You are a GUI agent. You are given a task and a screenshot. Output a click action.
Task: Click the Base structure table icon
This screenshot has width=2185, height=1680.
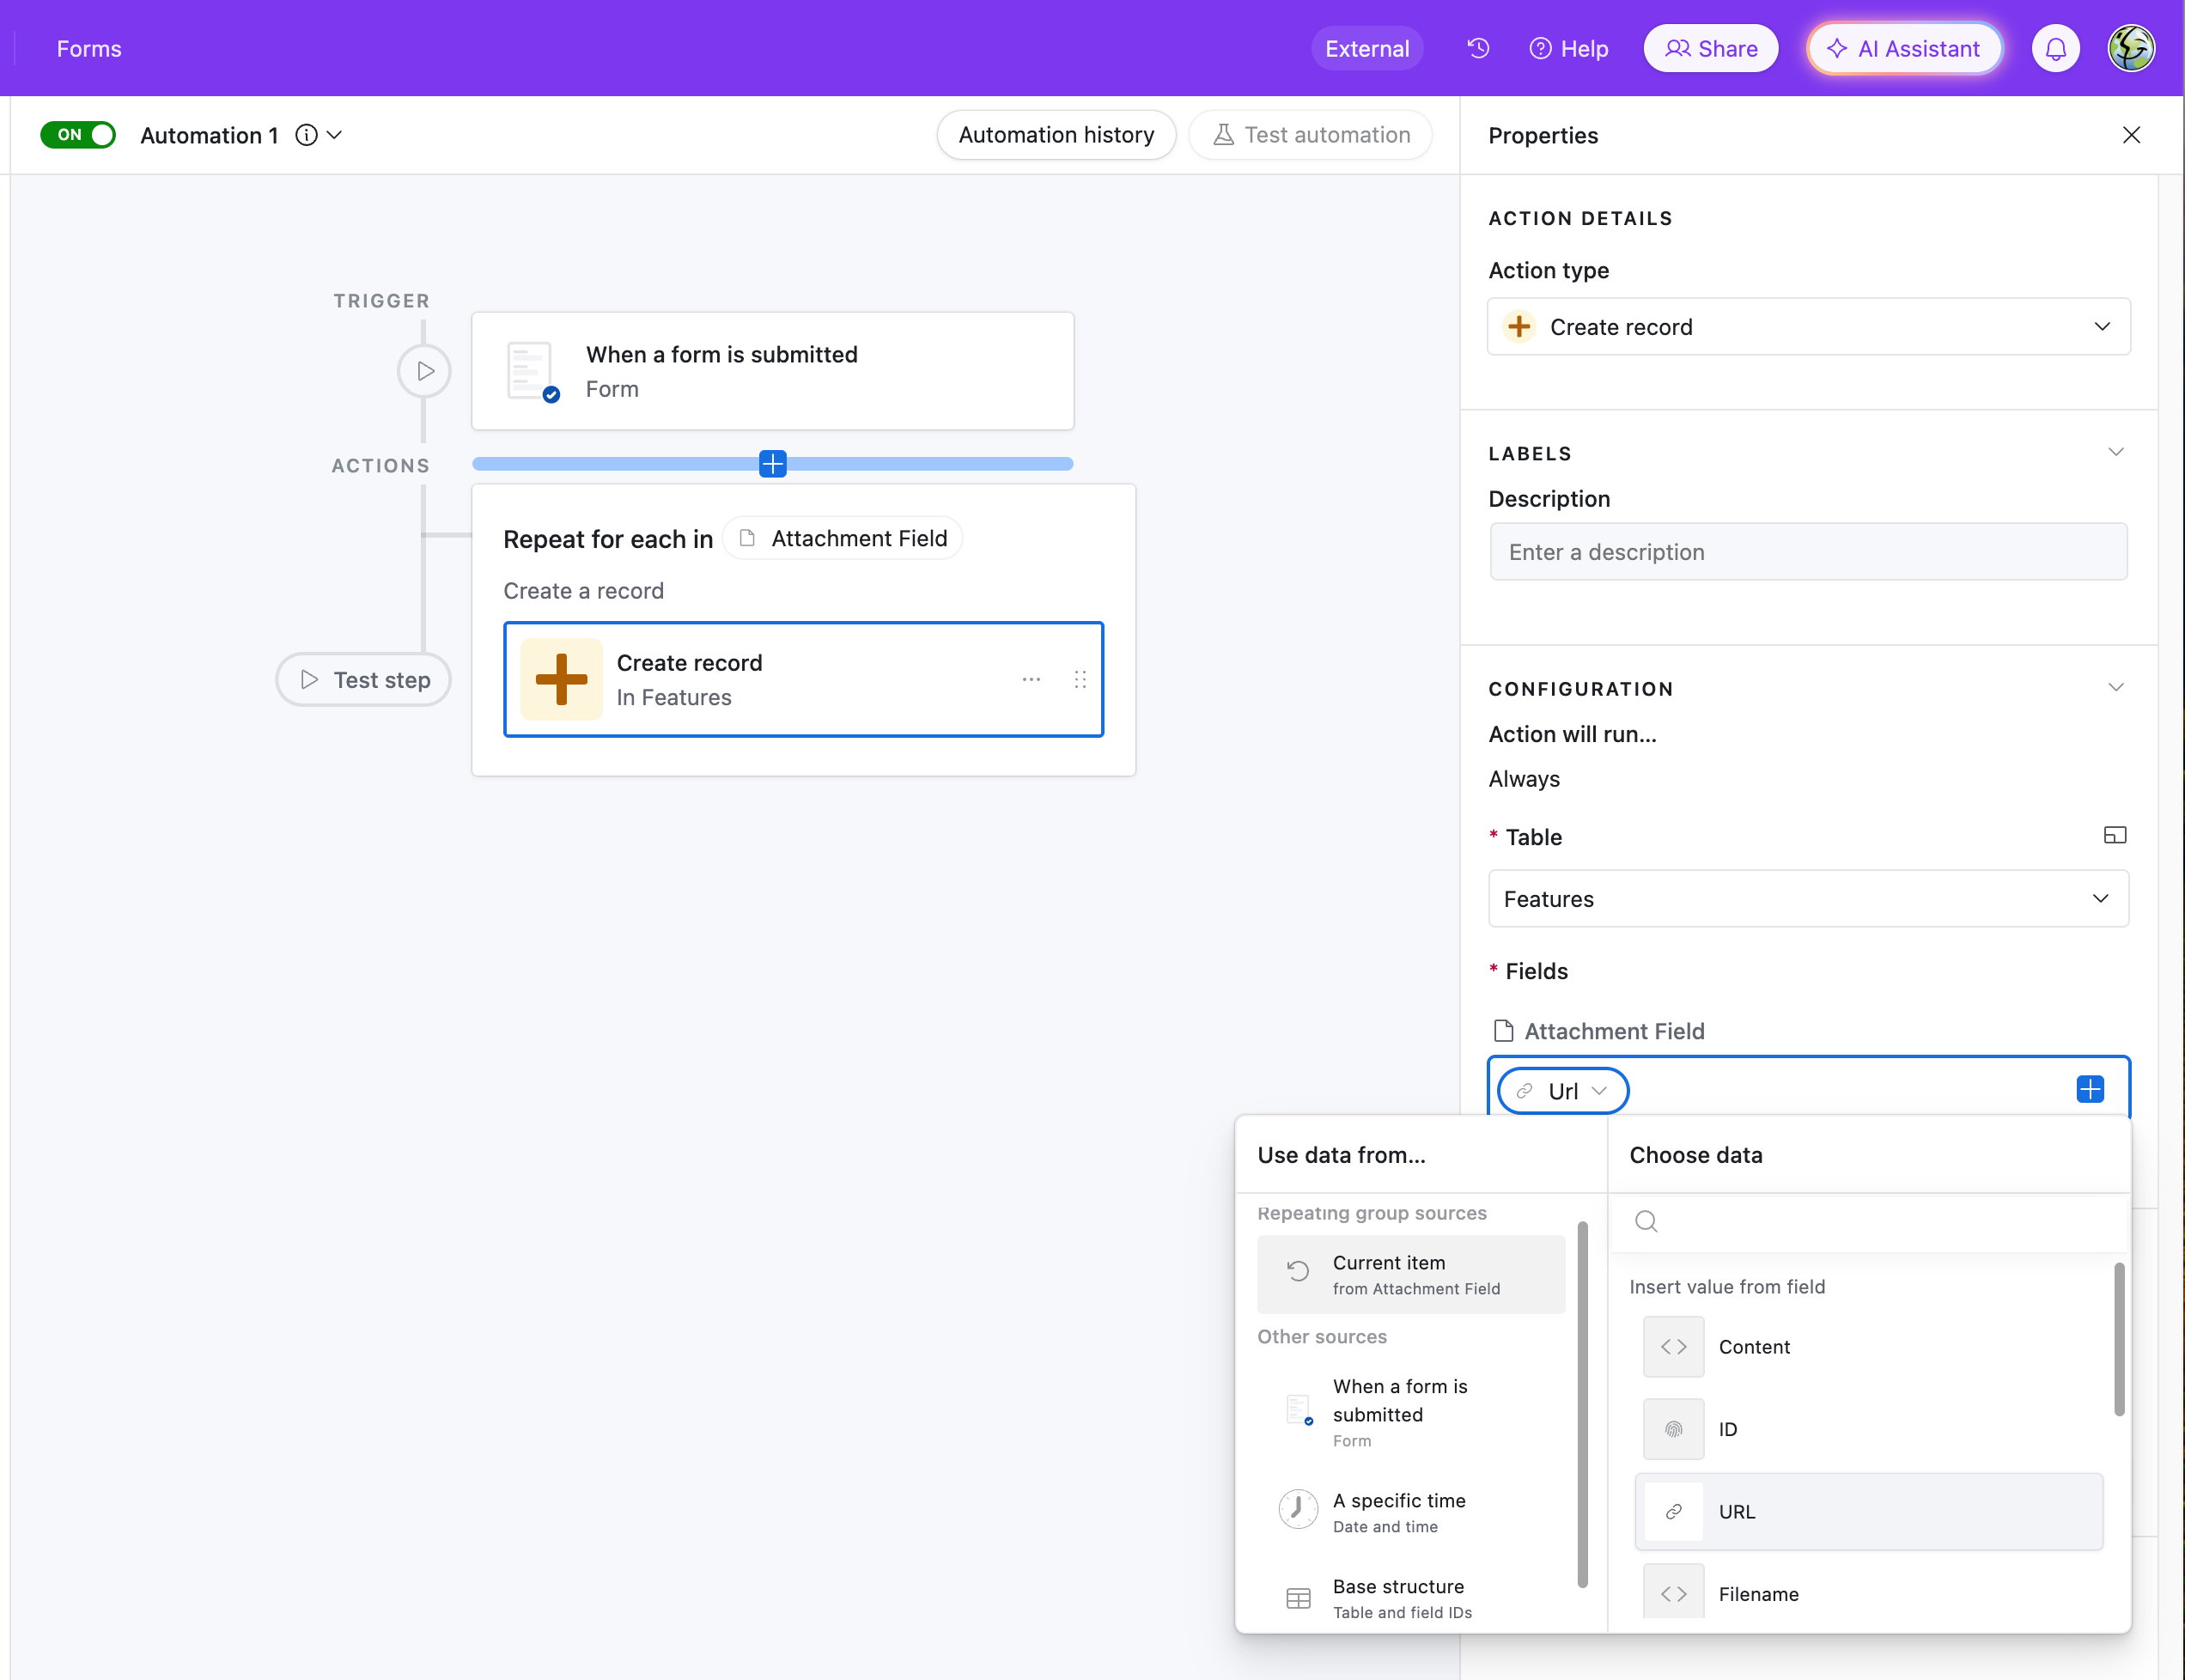[1298, 1598]
